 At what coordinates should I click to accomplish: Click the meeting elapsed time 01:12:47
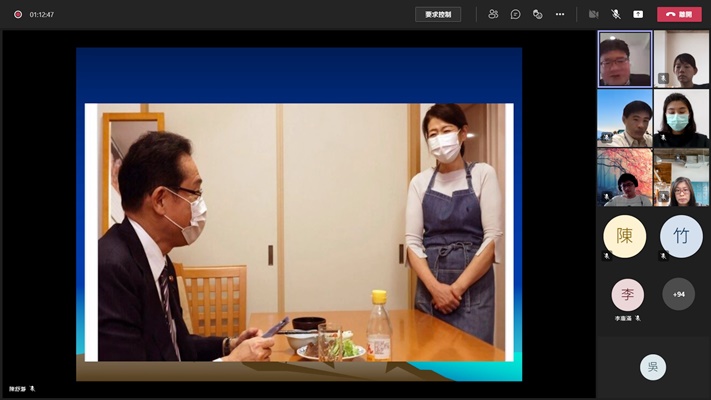point(42,14)
